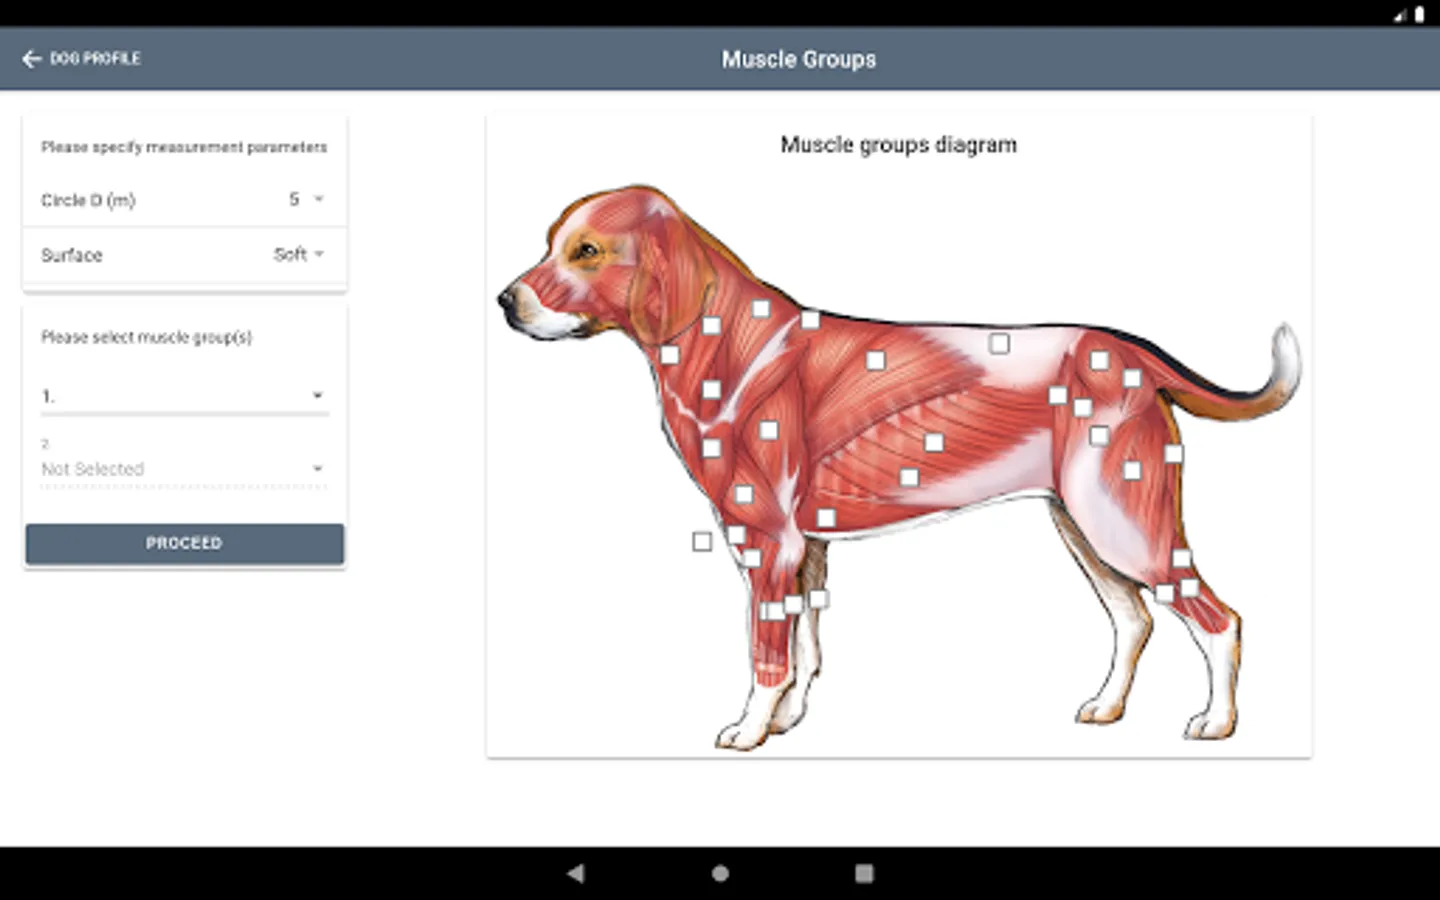Click the PROCEED button

point(185,543)
